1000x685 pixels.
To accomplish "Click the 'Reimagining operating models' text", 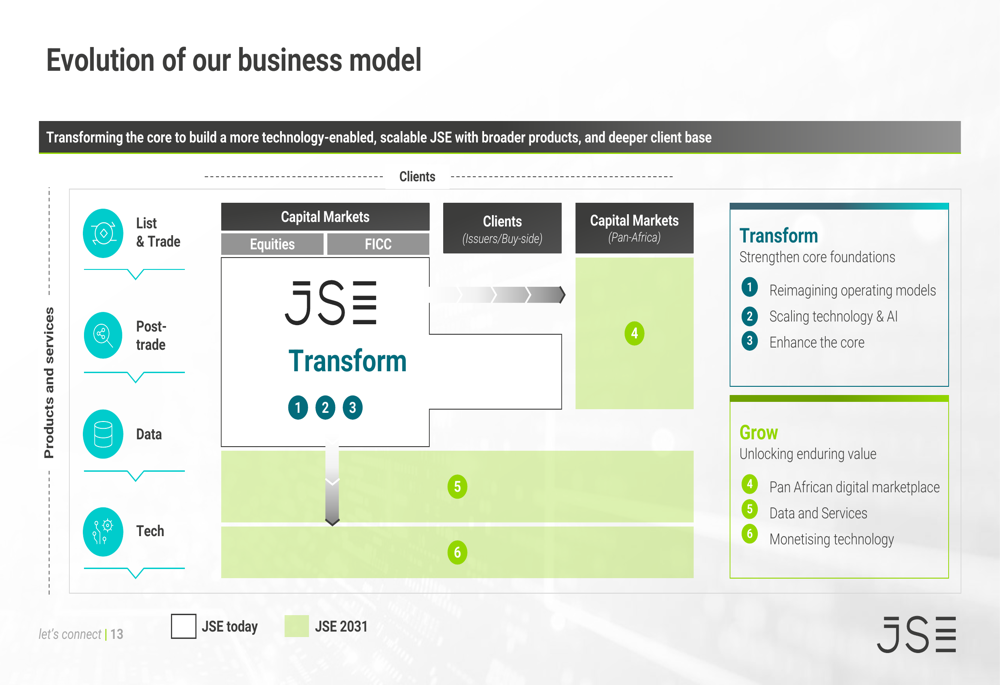I will 853,290.
